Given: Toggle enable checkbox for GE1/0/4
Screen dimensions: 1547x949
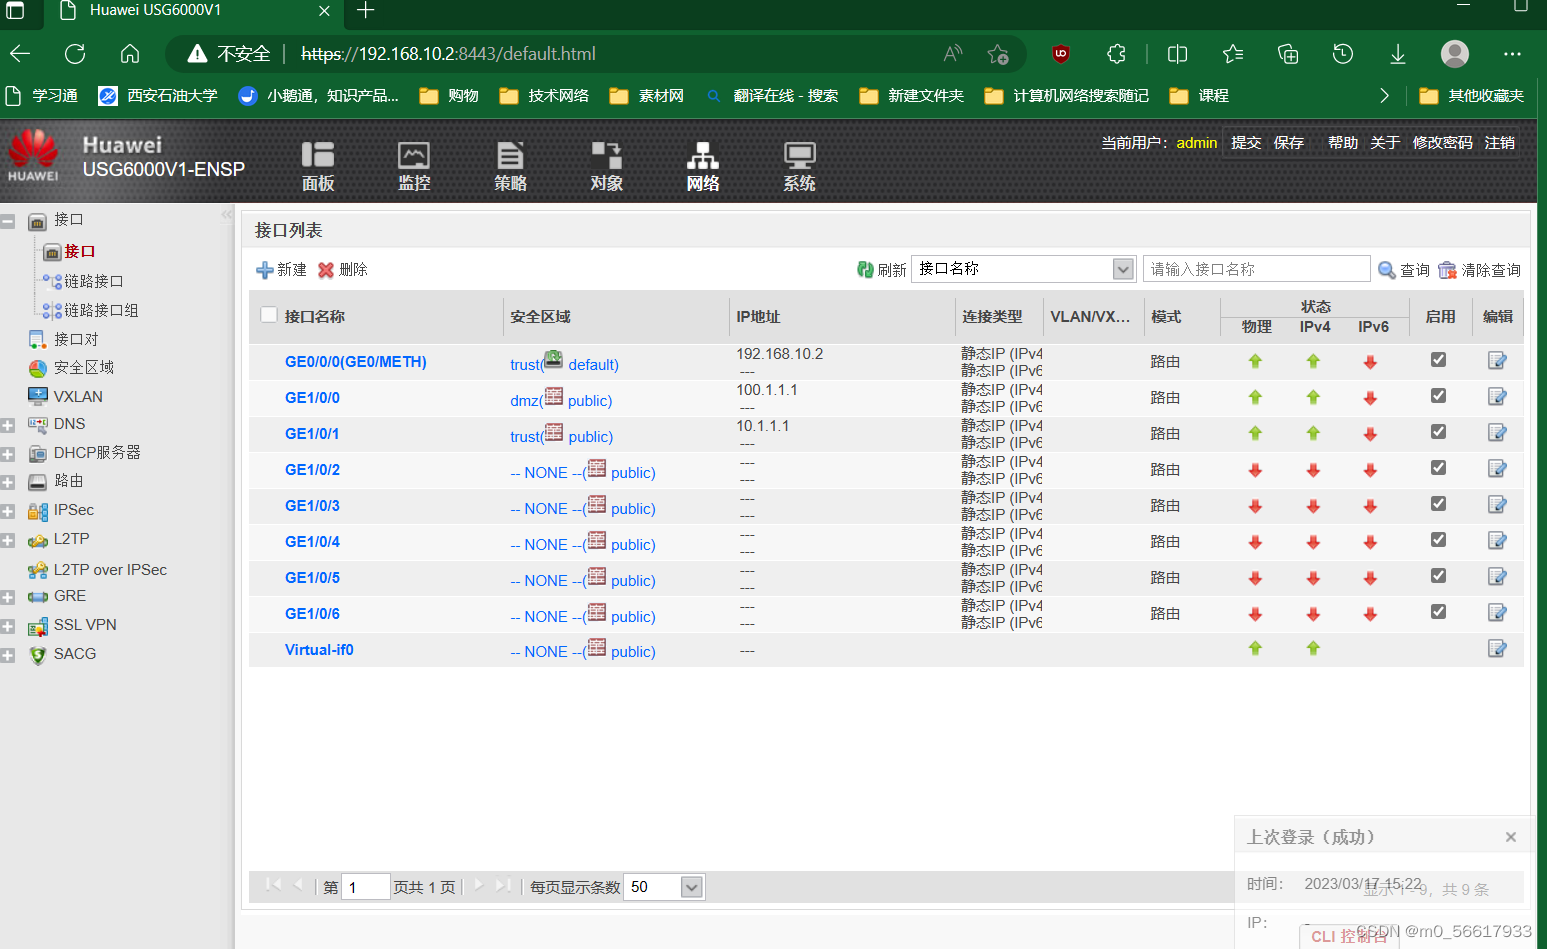Looking at the screenshot, I should tap(1438, 539).
